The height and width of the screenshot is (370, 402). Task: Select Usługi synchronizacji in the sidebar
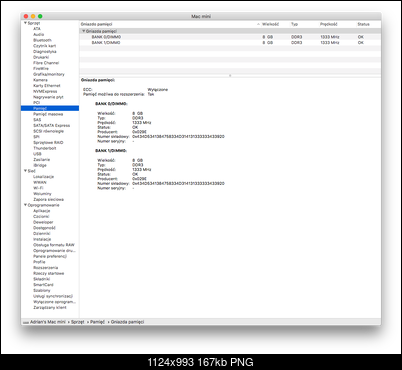click(53, 296)
